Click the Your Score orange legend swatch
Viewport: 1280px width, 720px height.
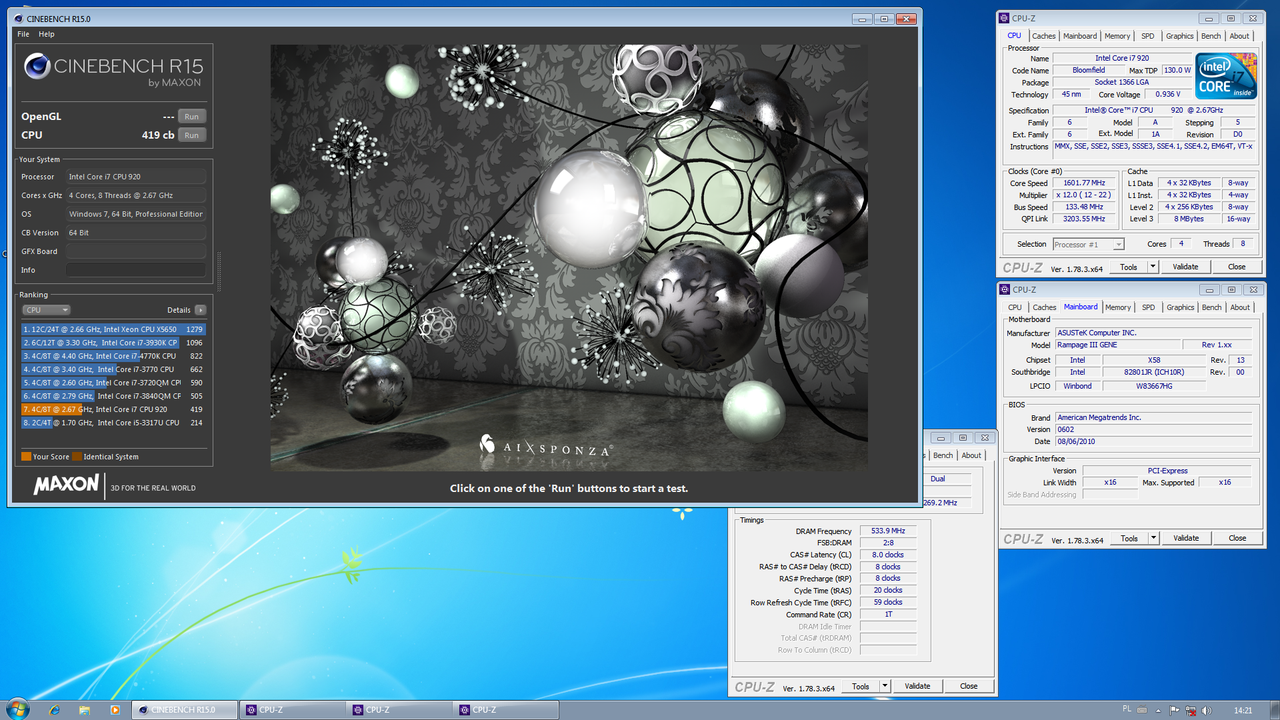(26, 457)
